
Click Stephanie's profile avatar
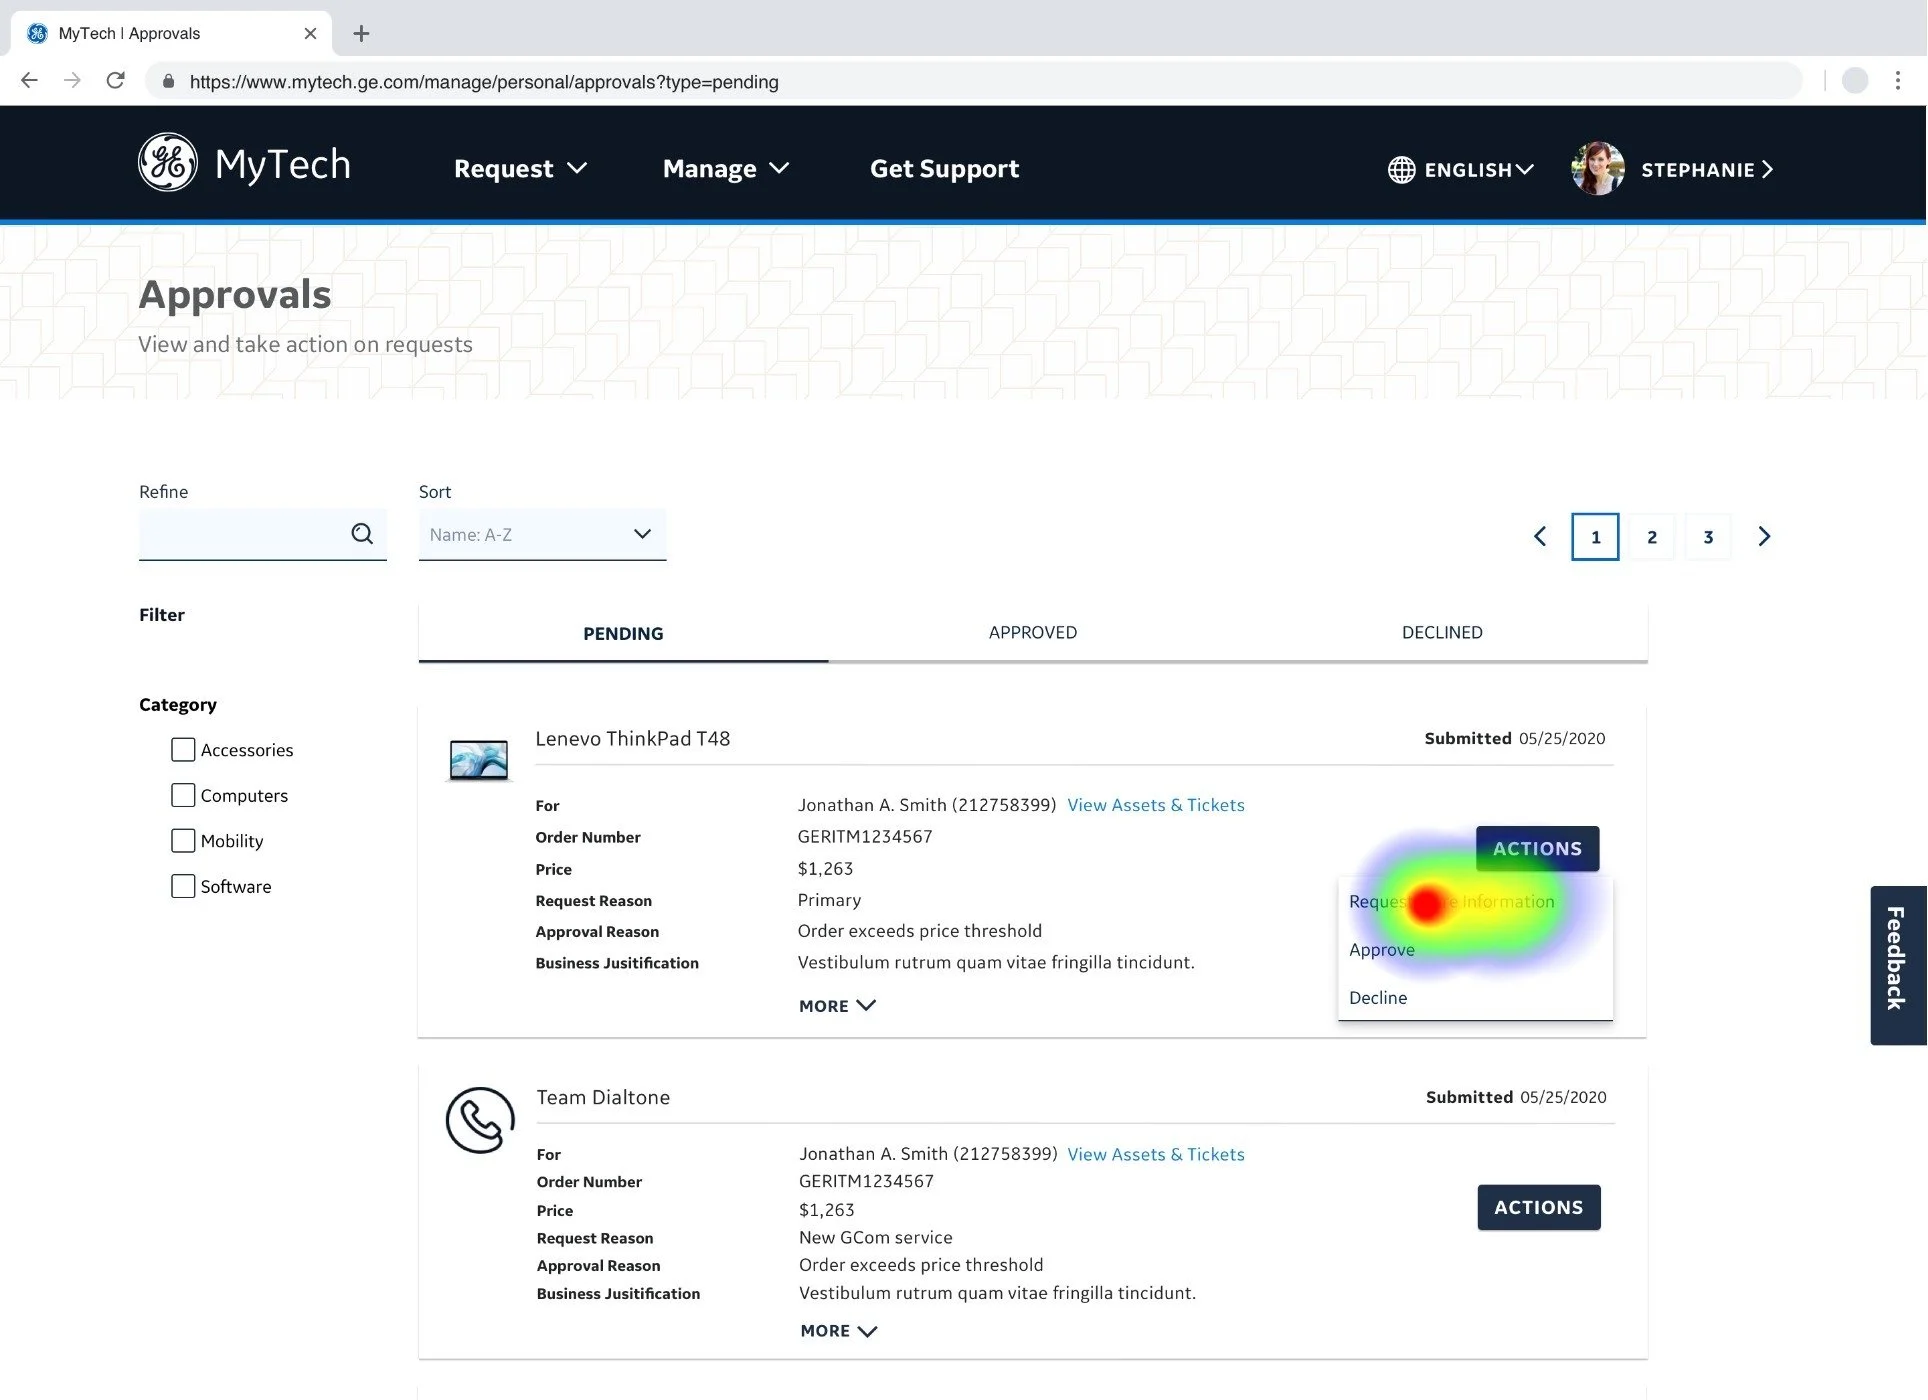[1597, 169]
